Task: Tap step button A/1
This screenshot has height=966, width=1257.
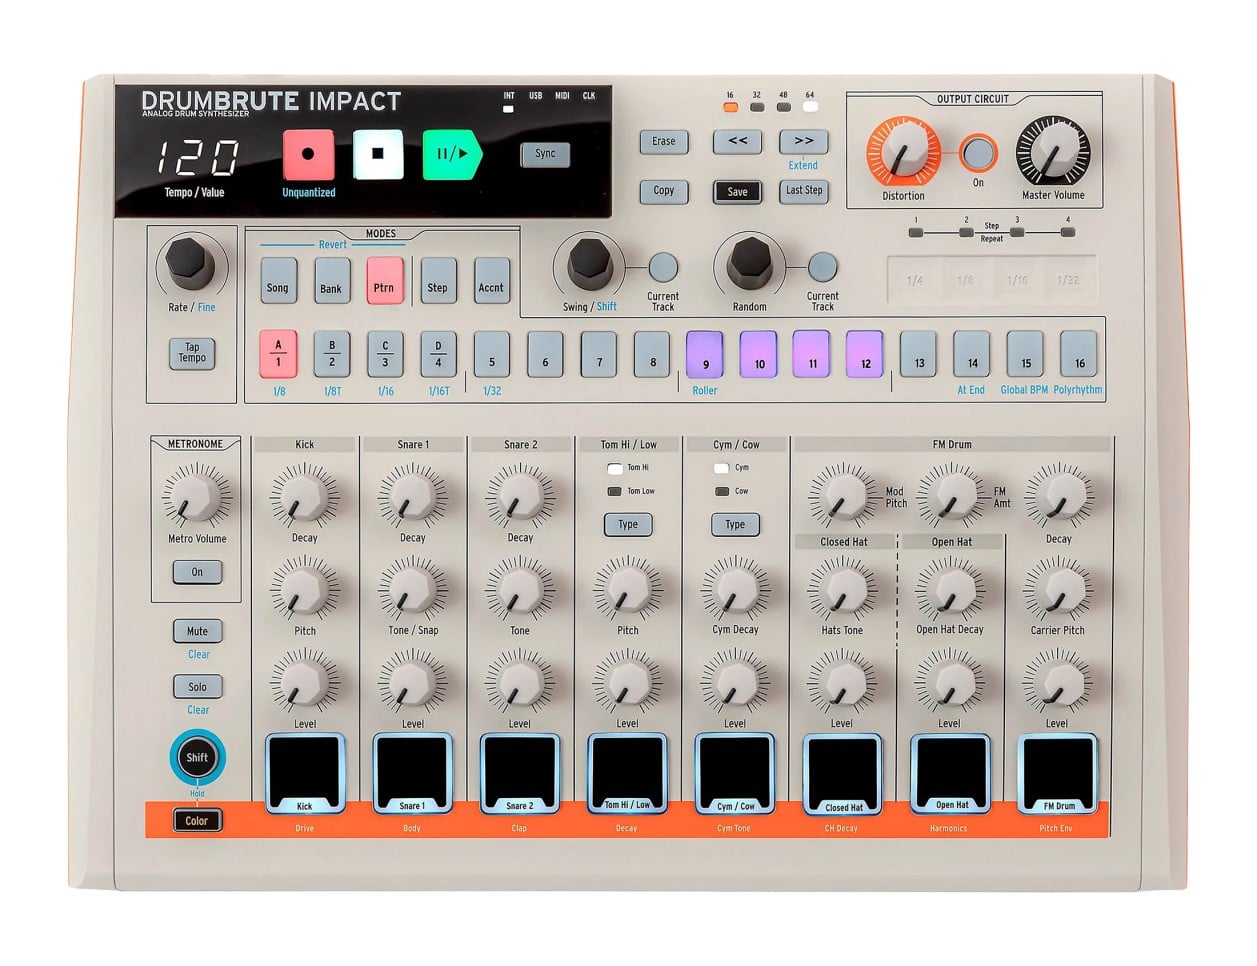Action: point(278,354)
